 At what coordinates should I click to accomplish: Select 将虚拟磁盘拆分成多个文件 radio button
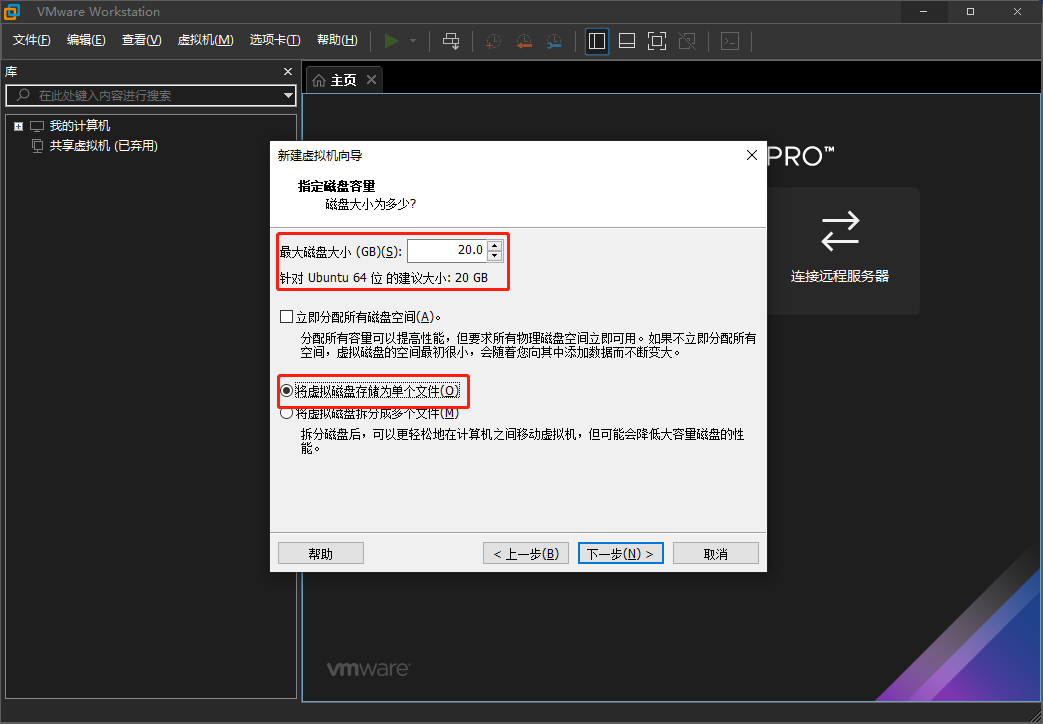pos(287,414)
